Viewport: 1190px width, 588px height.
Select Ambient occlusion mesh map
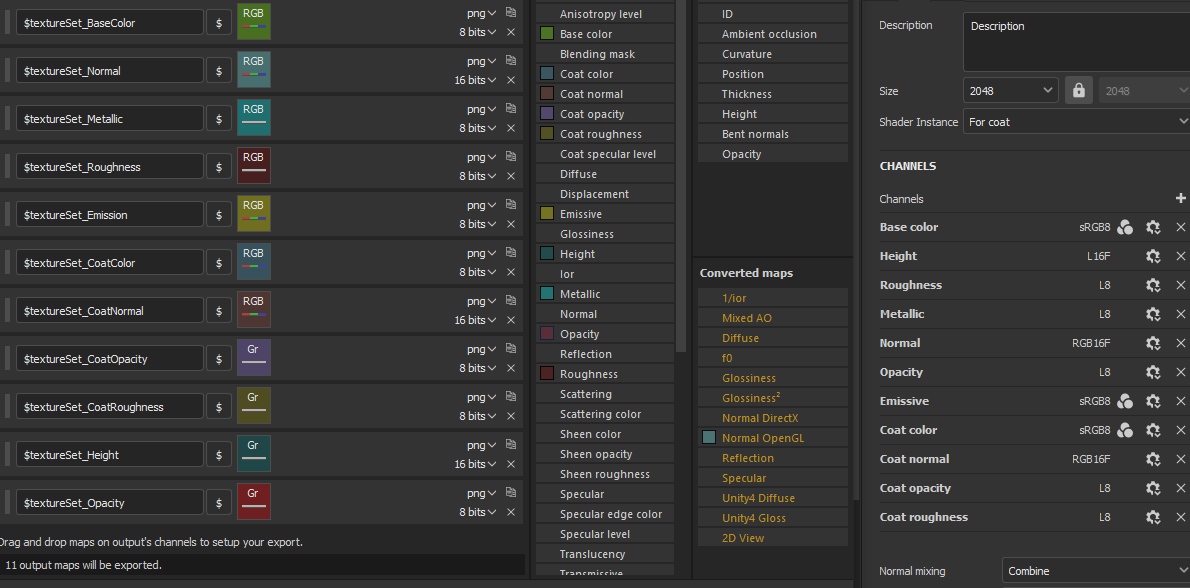[773, 34]
